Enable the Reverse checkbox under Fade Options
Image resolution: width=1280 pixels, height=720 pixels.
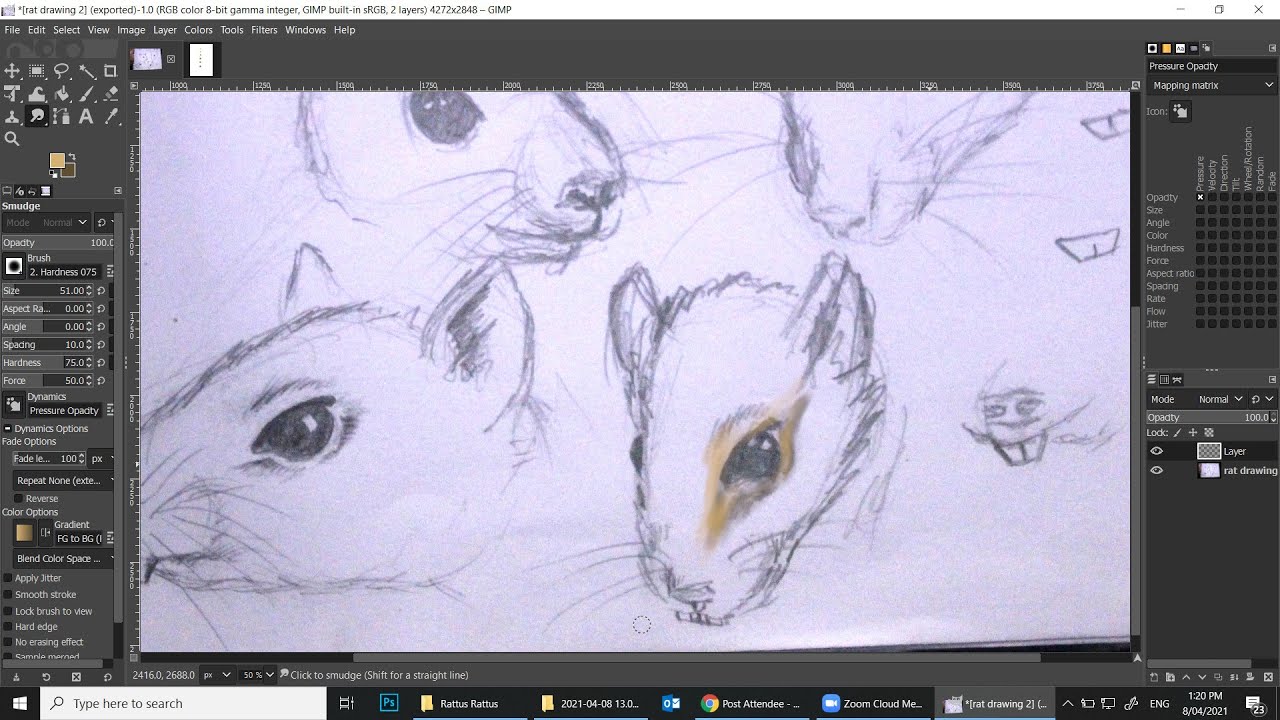click(x=19, y=498)
